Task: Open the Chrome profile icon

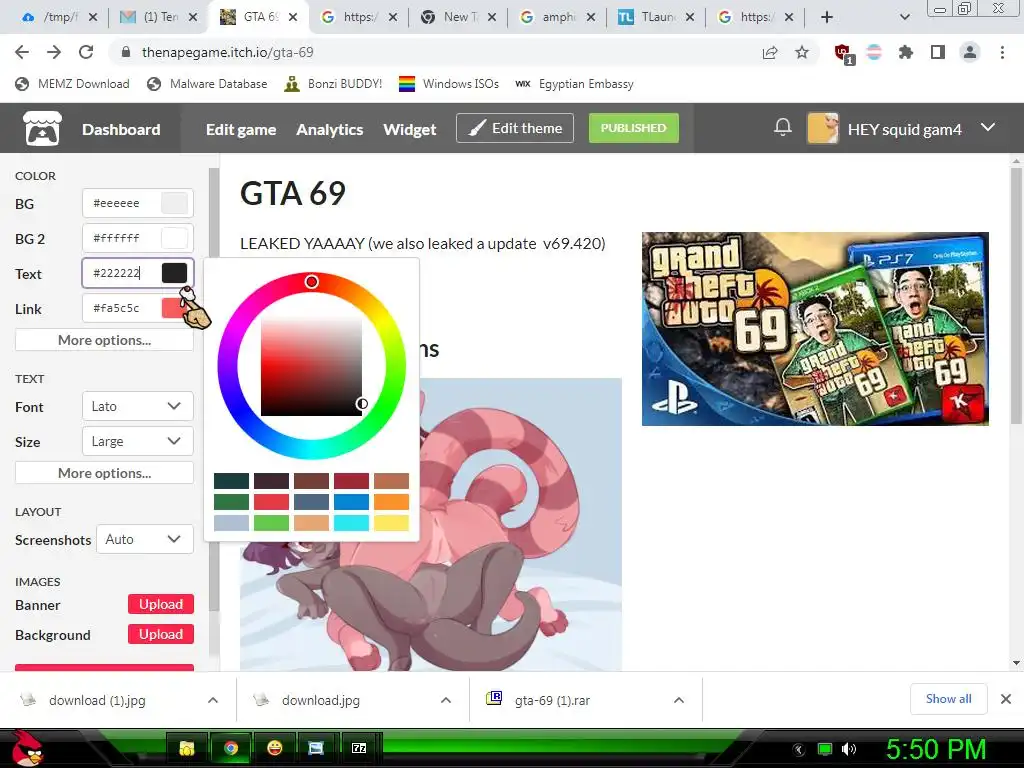Action: (x=970, y=52)
